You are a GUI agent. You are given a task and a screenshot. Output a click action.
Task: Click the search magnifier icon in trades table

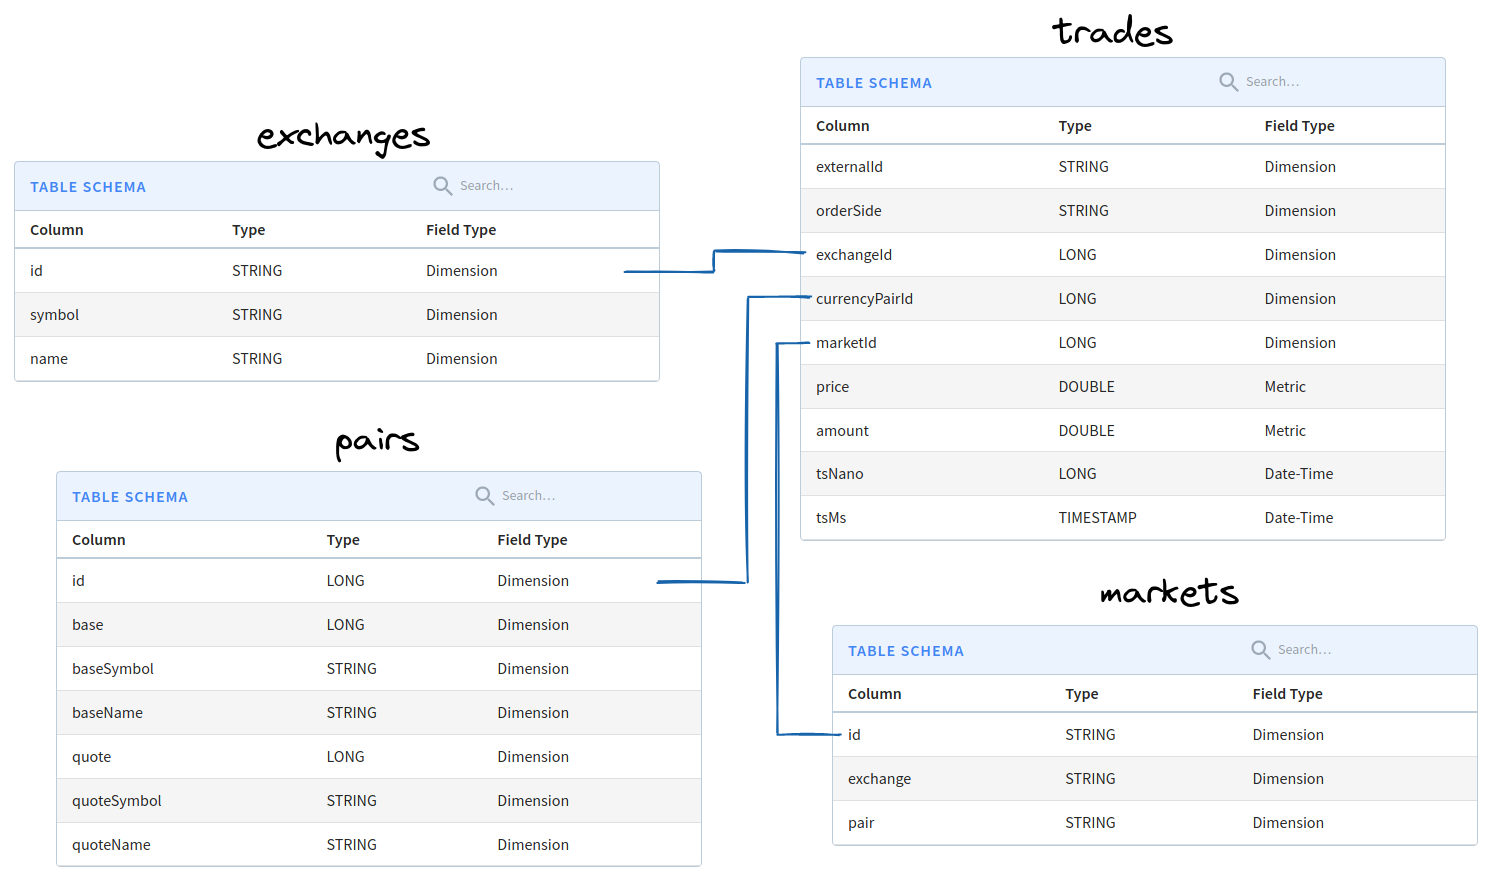(1229, 82)
